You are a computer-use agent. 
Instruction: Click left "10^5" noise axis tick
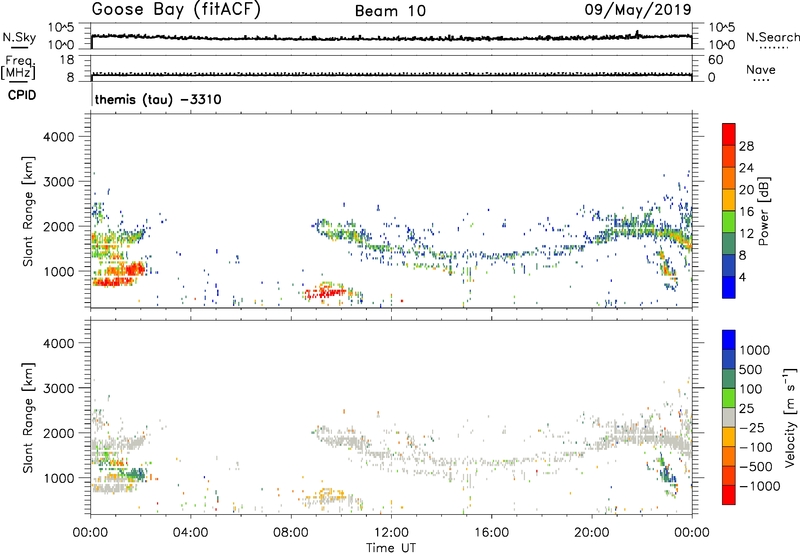tap(61, 27)
